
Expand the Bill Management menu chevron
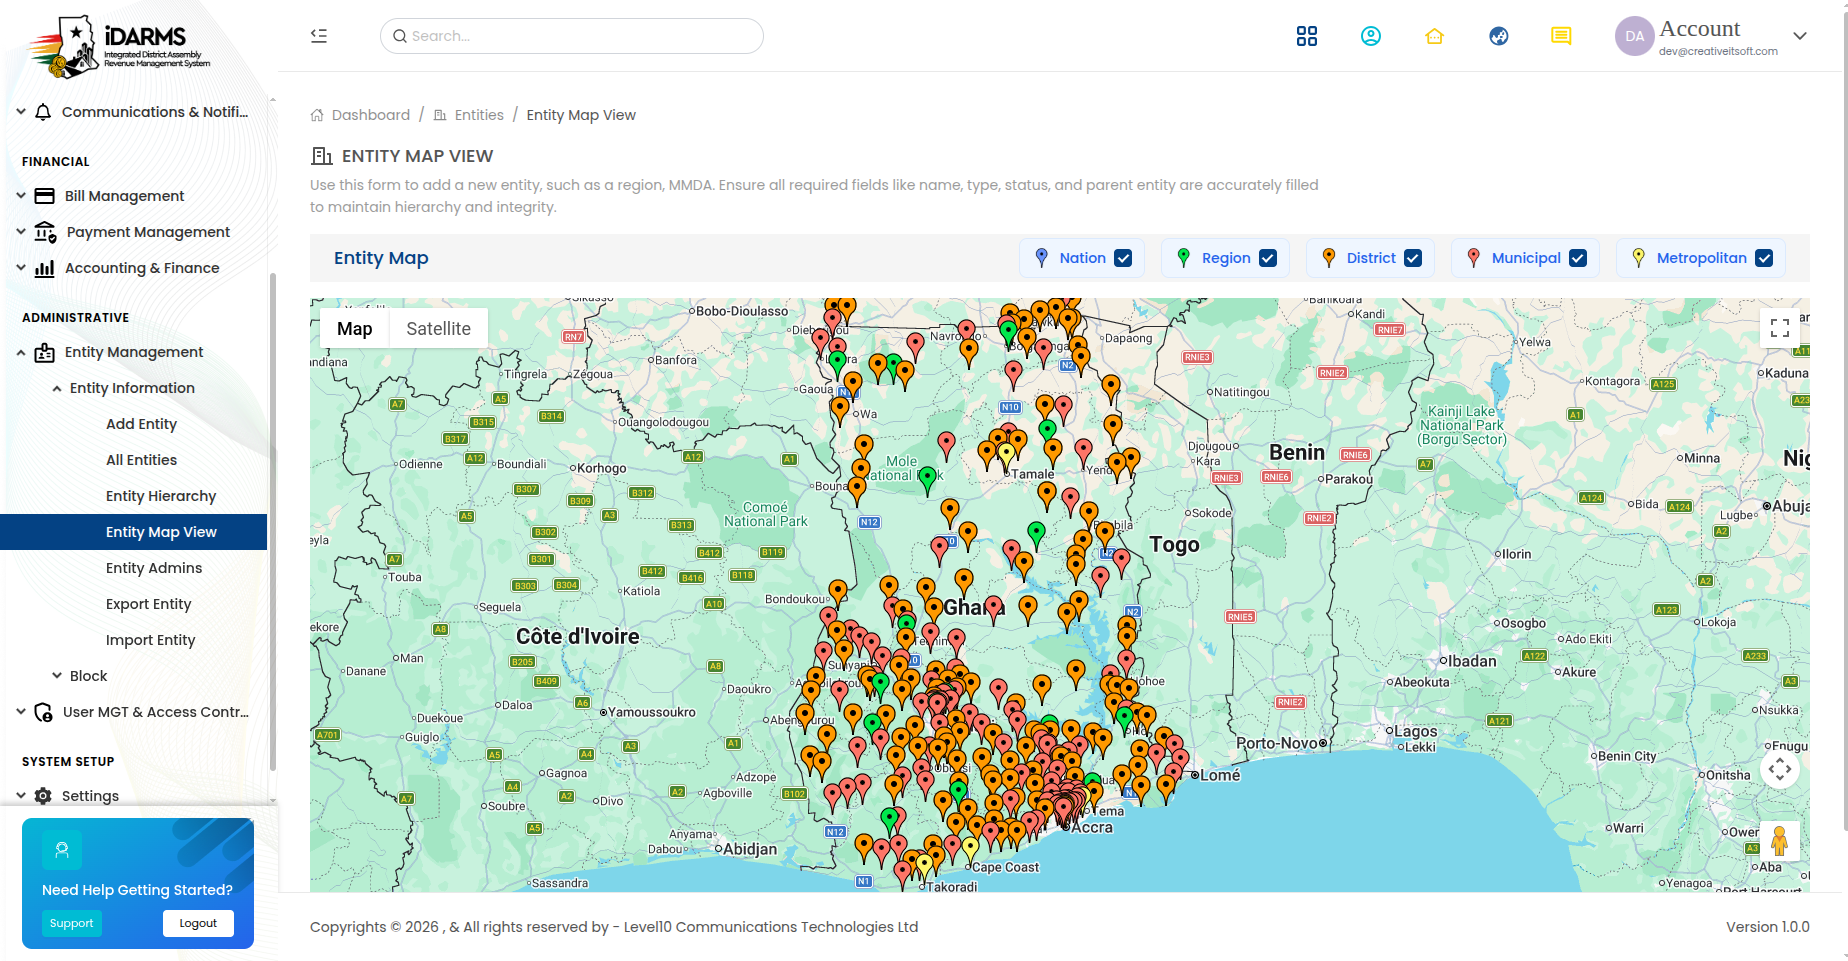(21, 196)
